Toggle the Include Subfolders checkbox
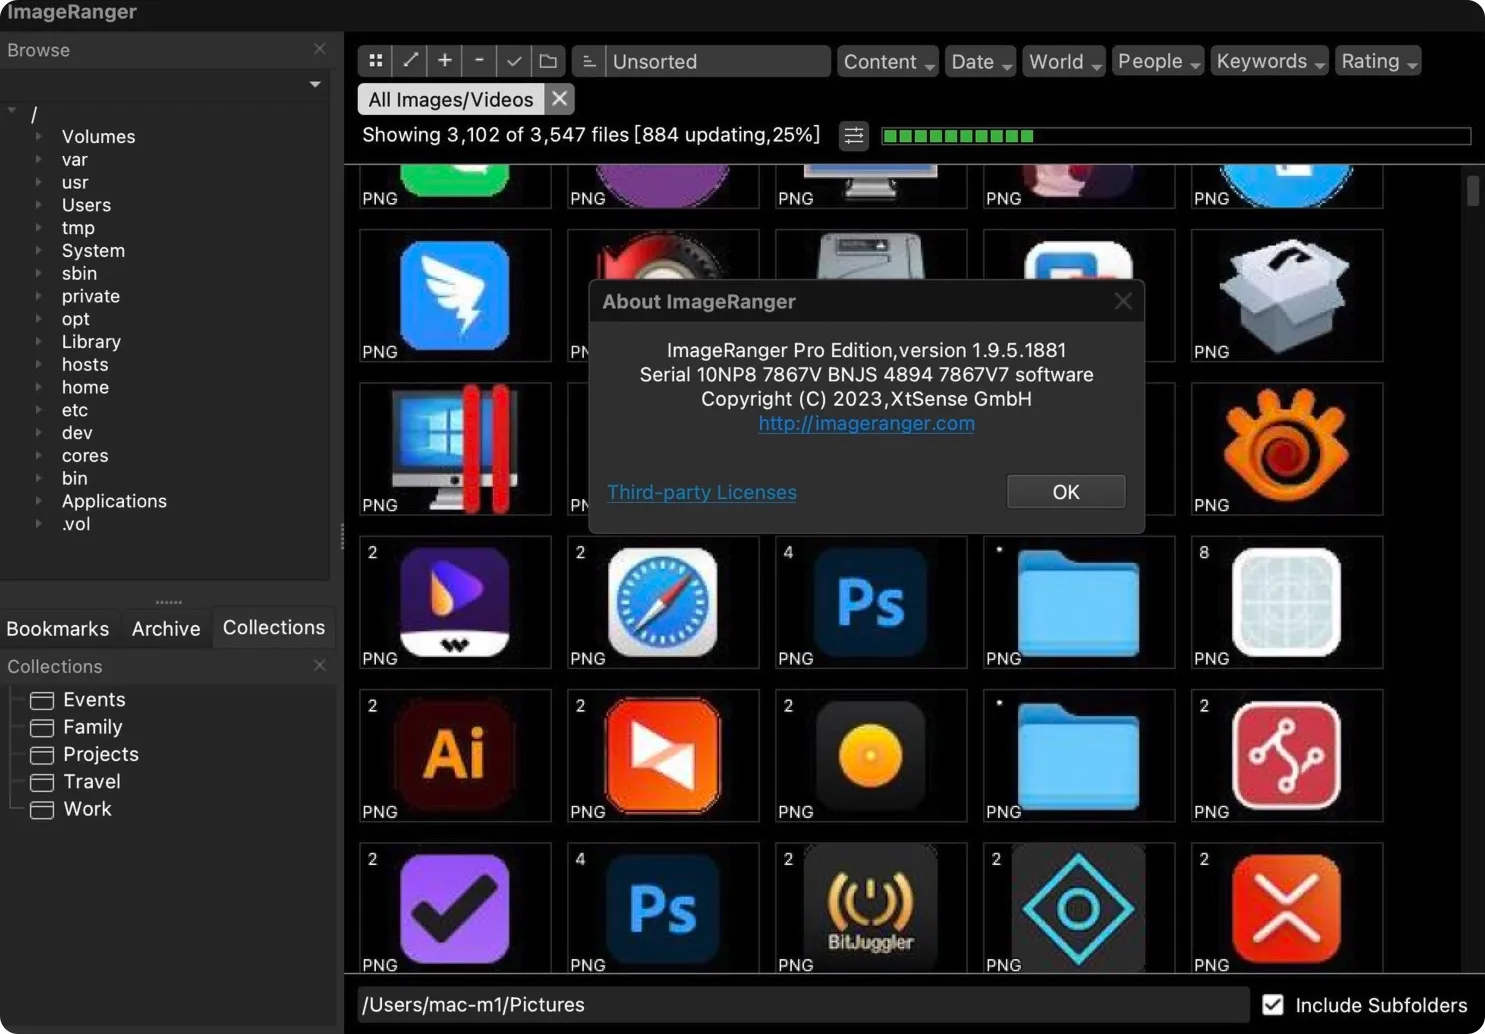Viewport: 1485px width, 1034px height. pos(1272,1005)
